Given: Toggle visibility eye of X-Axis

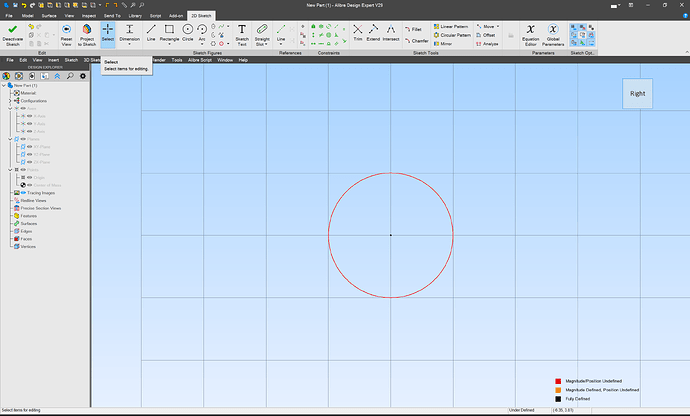Looking at the screenshot, I should pyautogui.click(x=29, y=116).
